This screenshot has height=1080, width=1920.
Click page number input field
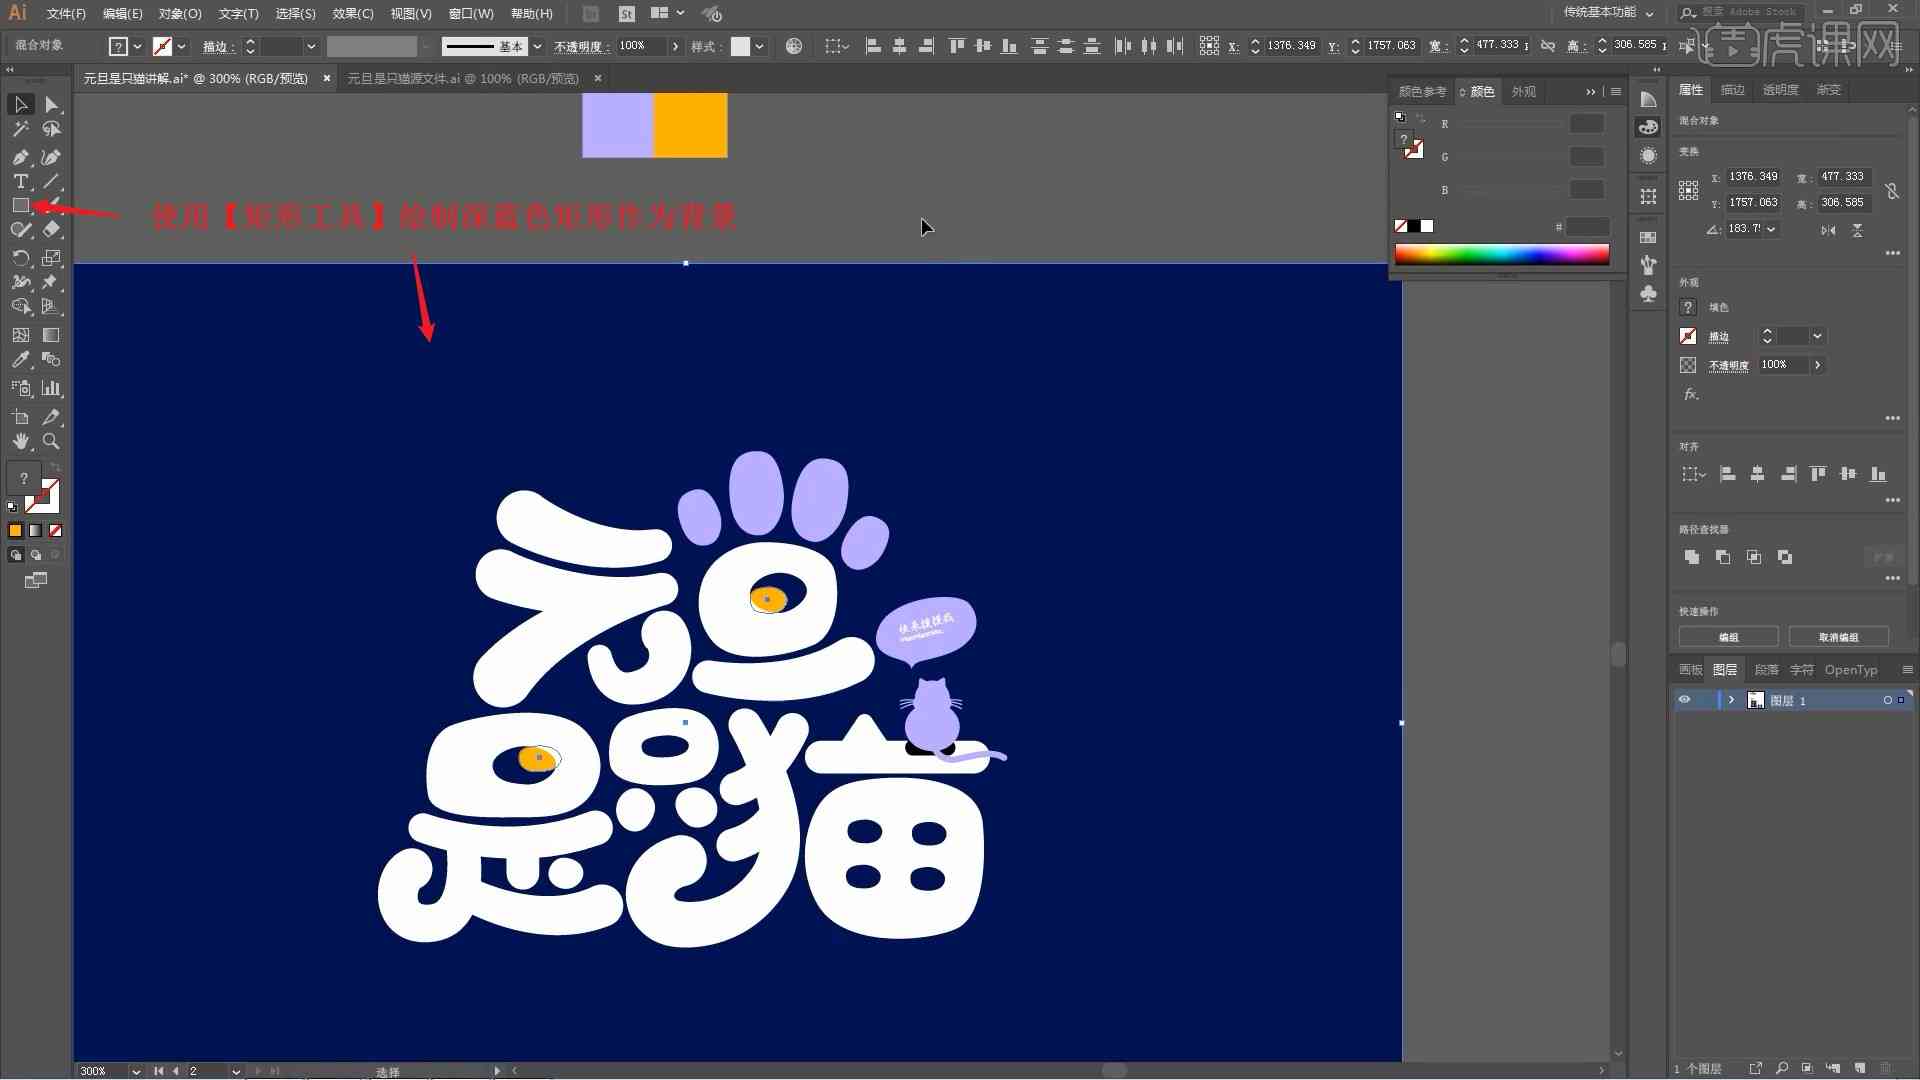point(206,1068)
